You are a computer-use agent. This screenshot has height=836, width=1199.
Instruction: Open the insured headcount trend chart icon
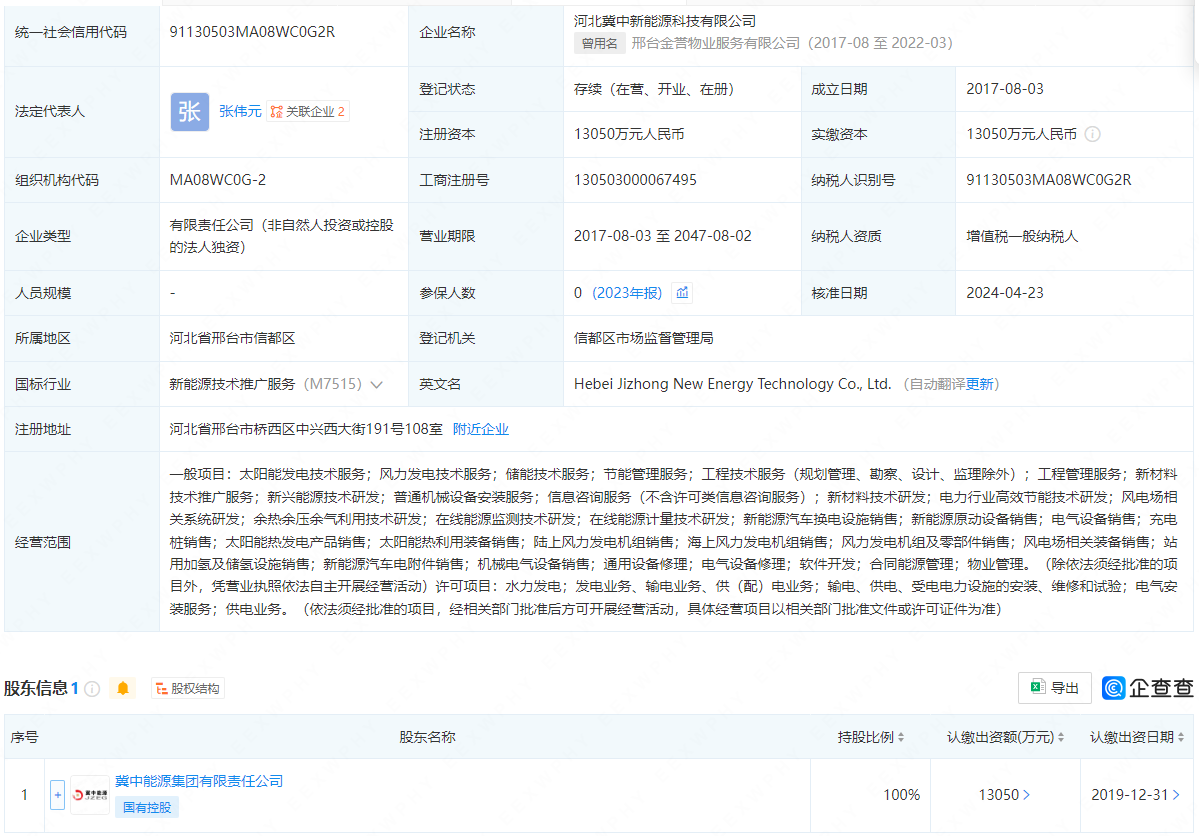point(682,293)
